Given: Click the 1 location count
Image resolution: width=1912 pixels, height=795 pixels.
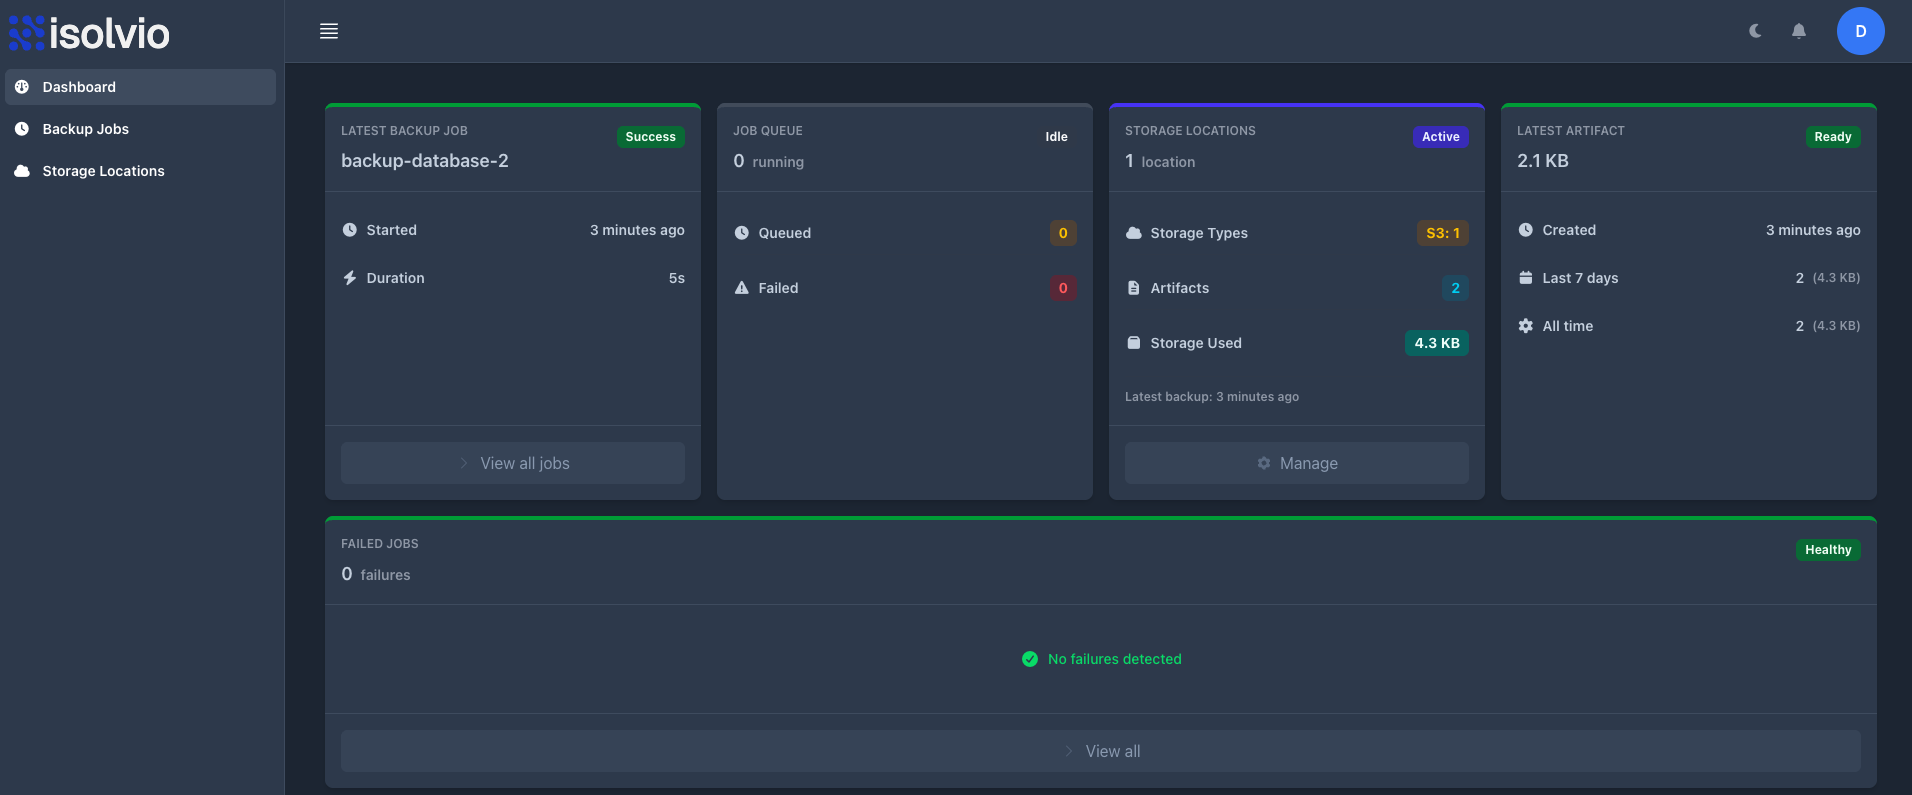Looking at the screenshot, I should tap(1160, 161).
